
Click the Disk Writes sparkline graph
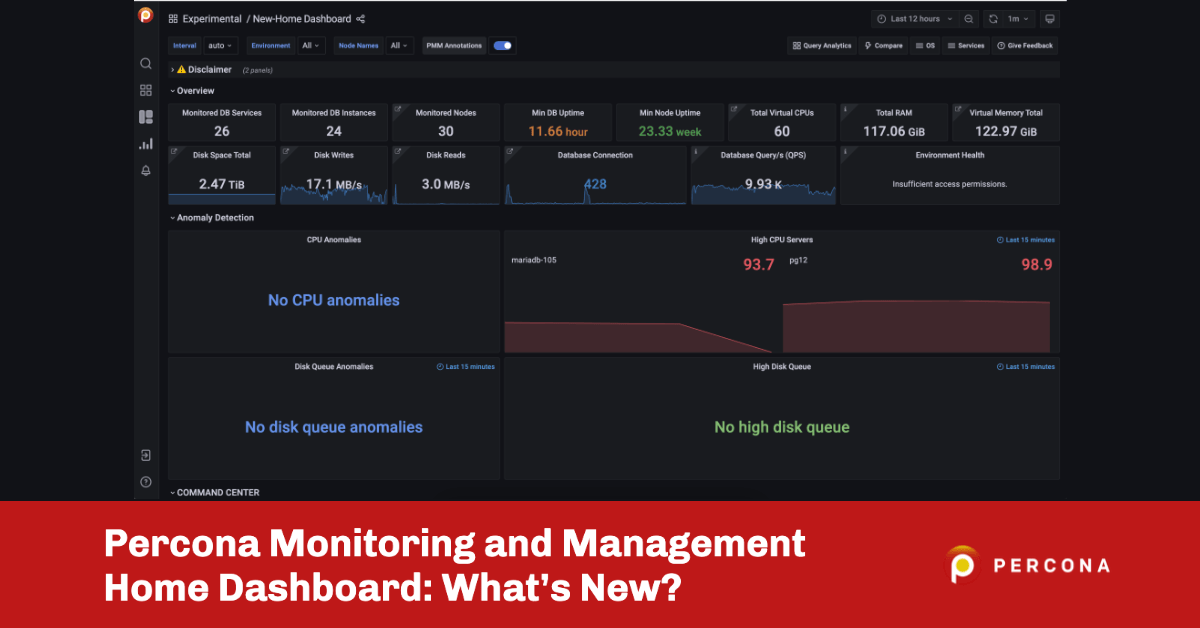tap(333, 194)
